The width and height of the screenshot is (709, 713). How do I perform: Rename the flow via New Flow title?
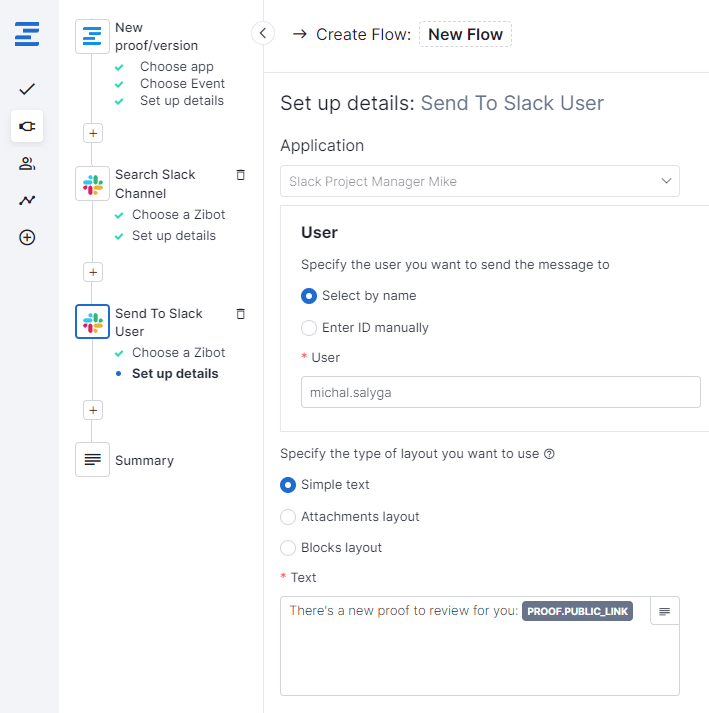coord(465,34)
